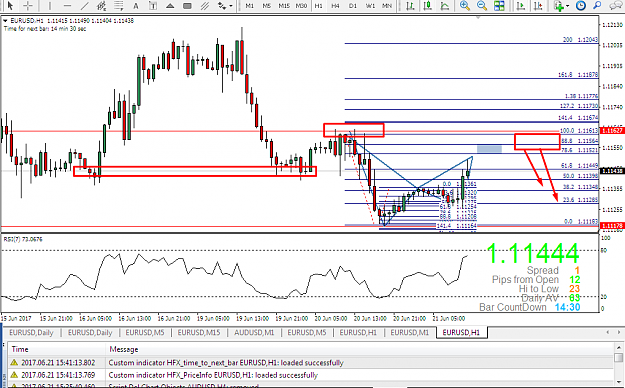Open the EURUSD,M15 chart tab
Image resolution: width=625 pixels, height=388 pixels.
[x=199, y=332]
